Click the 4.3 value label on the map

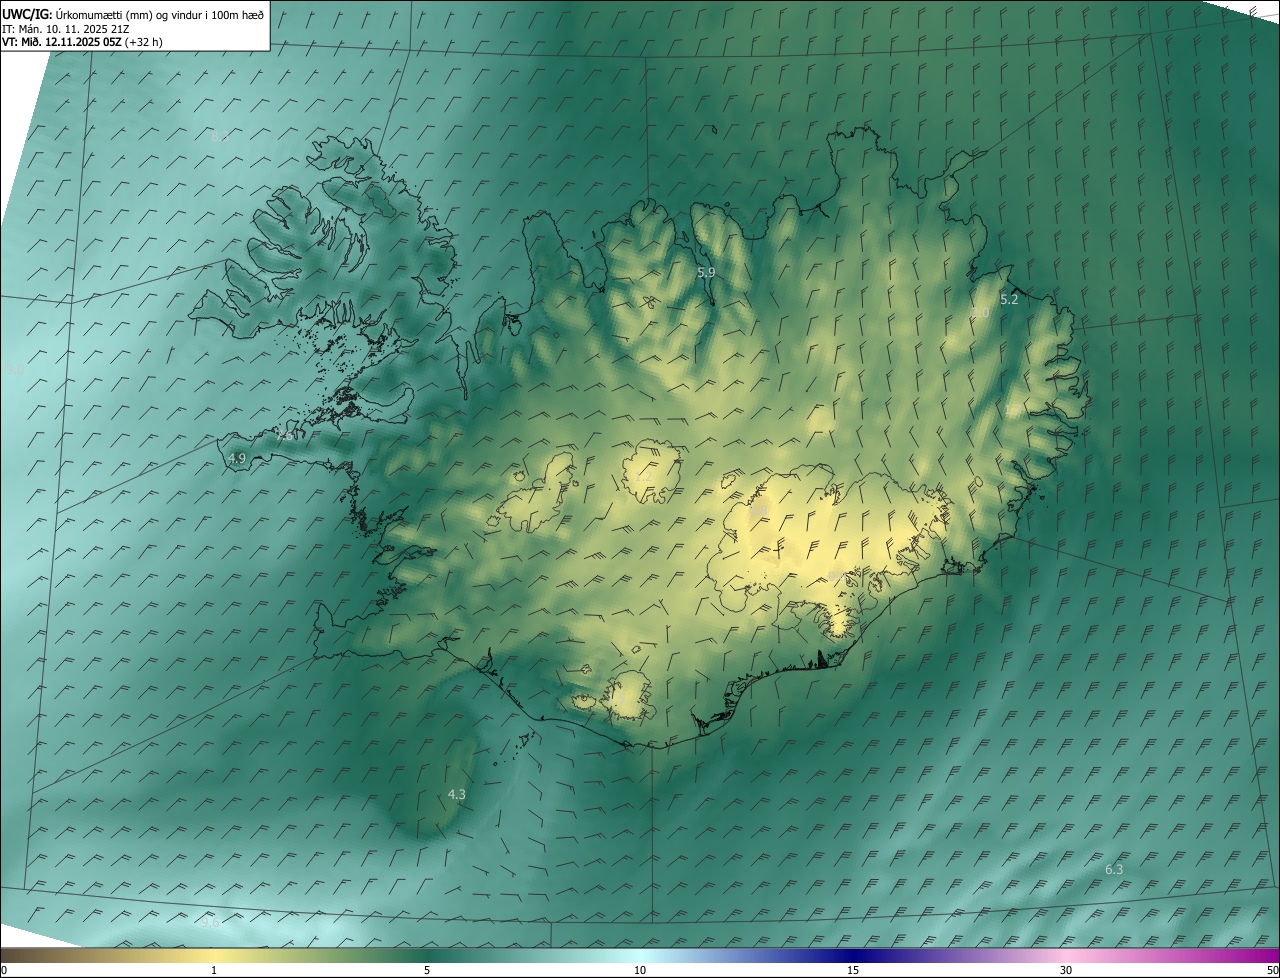pyautogui.click(x=456, y=794)
